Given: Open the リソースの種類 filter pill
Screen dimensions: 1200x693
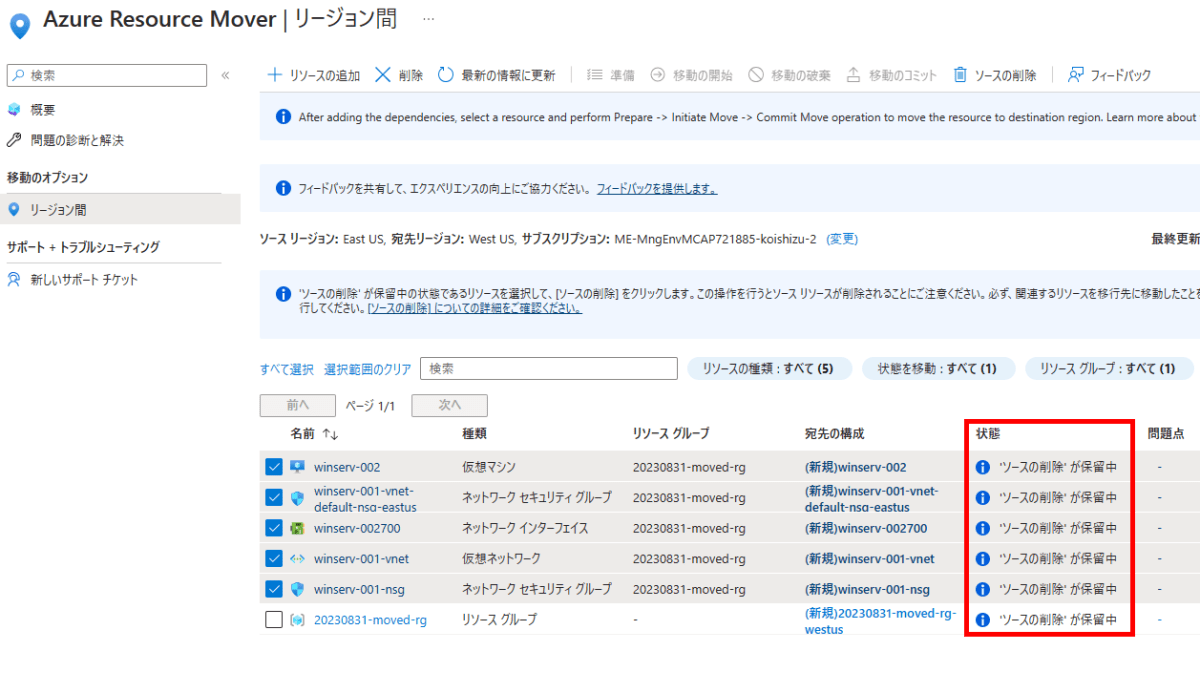Looking at the screenshot, I should (769, 369).
